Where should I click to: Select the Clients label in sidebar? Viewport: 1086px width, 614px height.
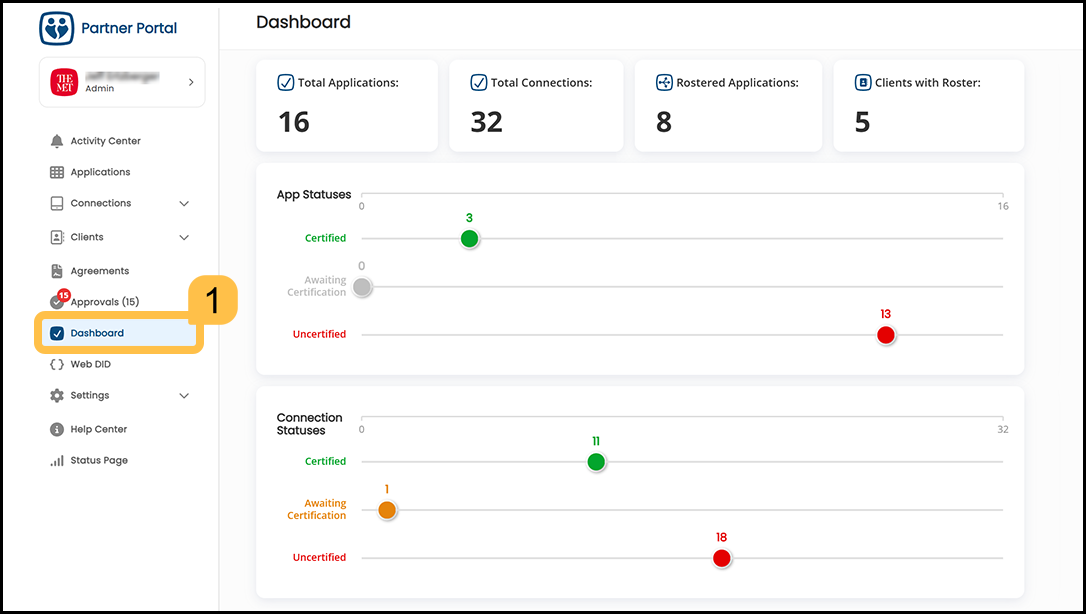click(87, 237)
